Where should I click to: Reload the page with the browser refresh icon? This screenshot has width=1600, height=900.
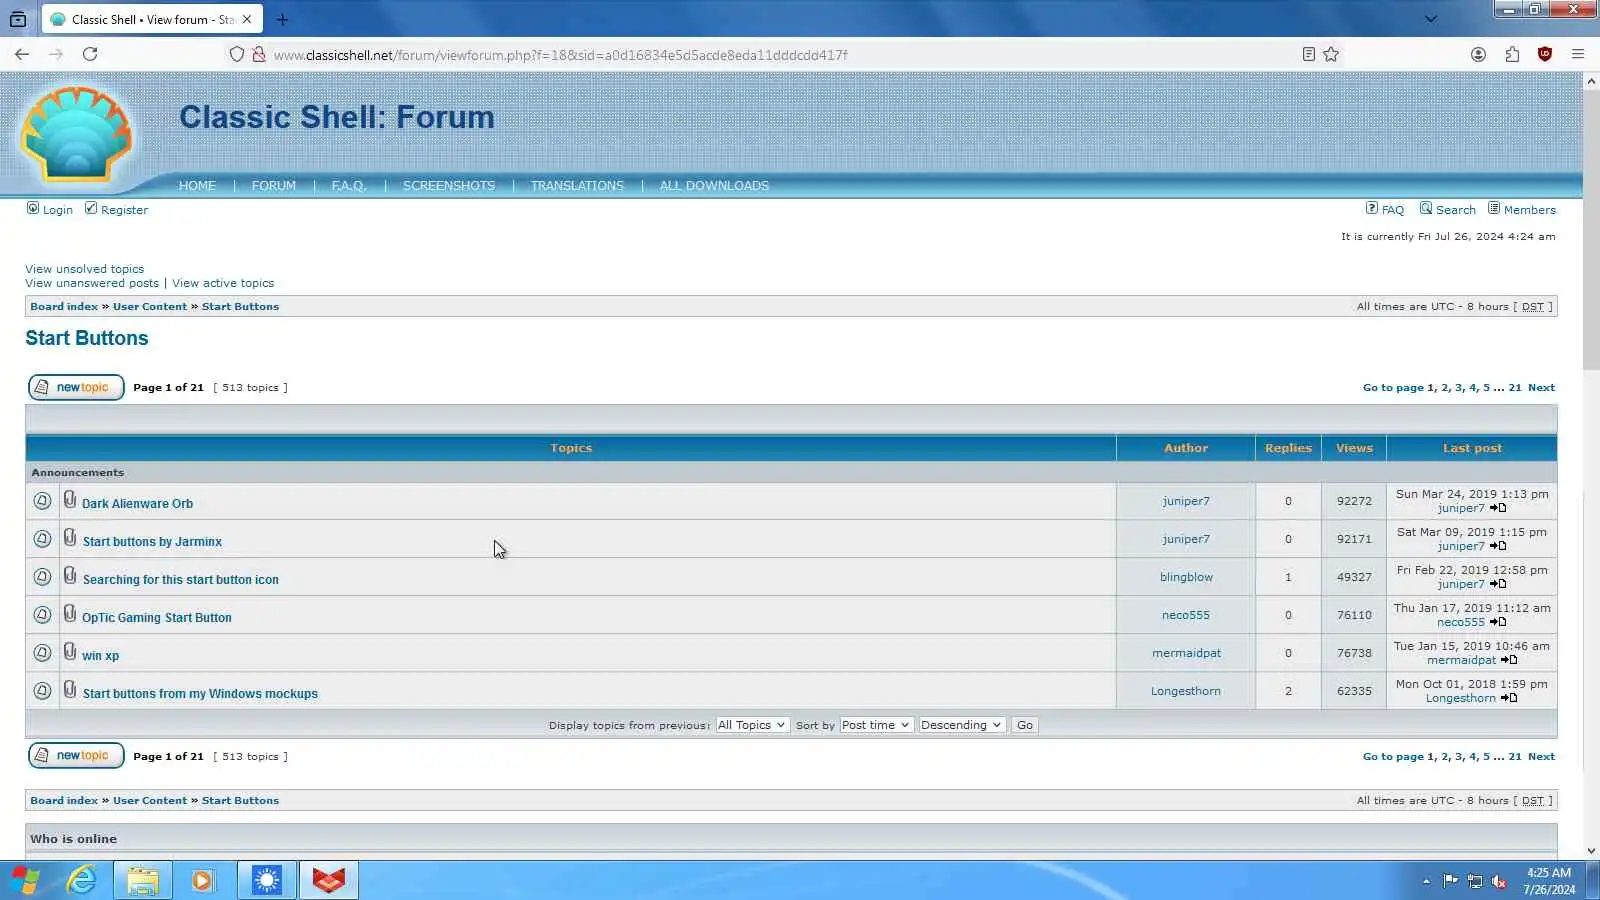[x=90, y=54]
